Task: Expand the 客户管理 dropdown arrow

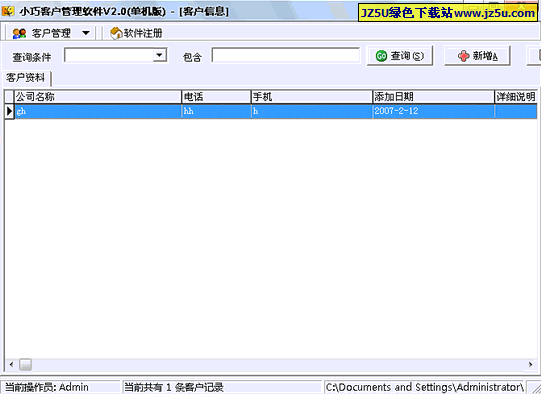Action: click(x=86, y=33)
